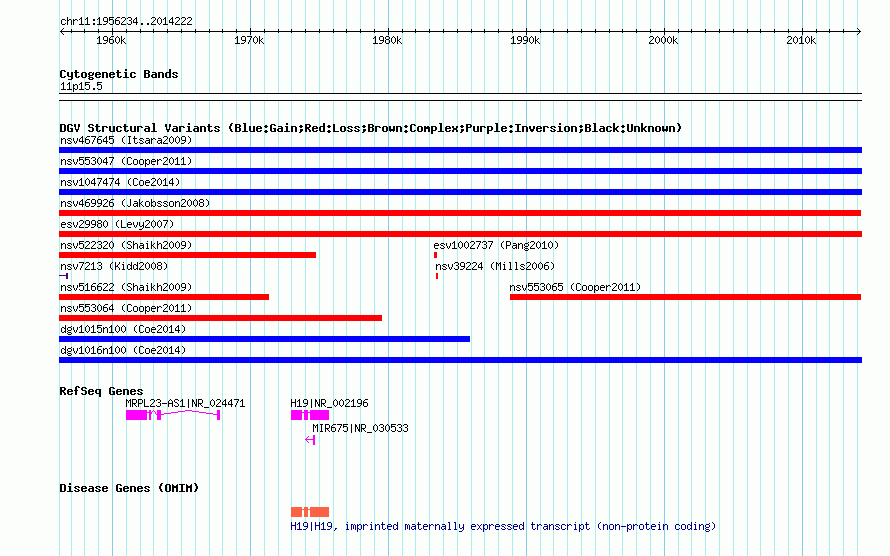Viewport: 890px width, 556px height.
Task: Select the nsv469926 (Jakobsson2008) red loss bar
Action: (x=460, y=213)
